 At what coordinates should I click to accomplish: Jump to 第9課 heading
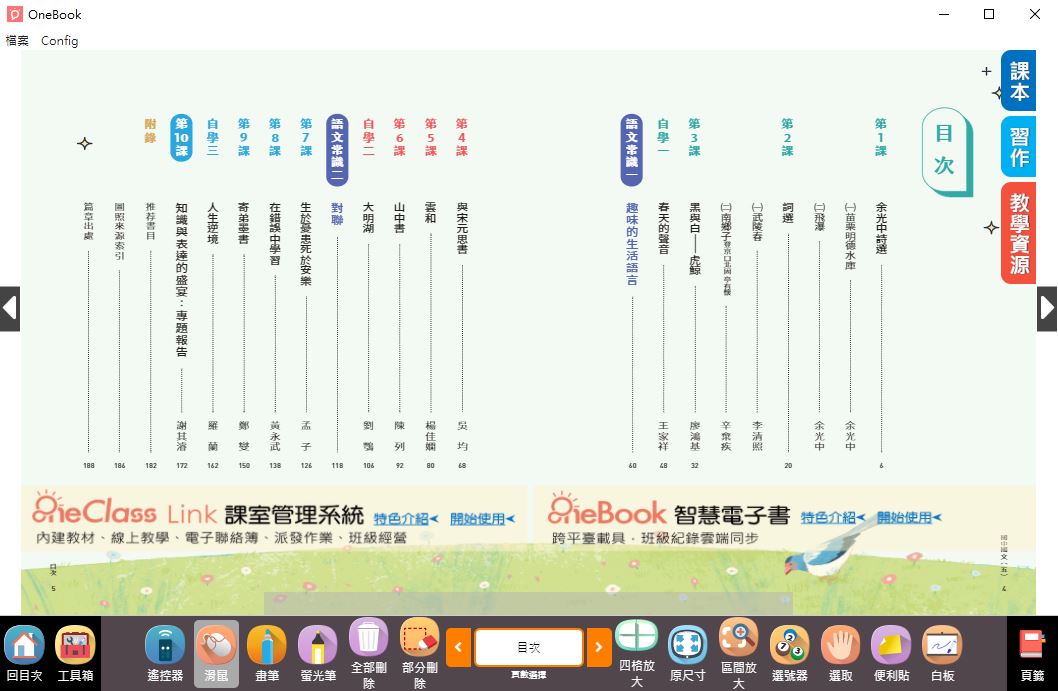click(244, 137)
